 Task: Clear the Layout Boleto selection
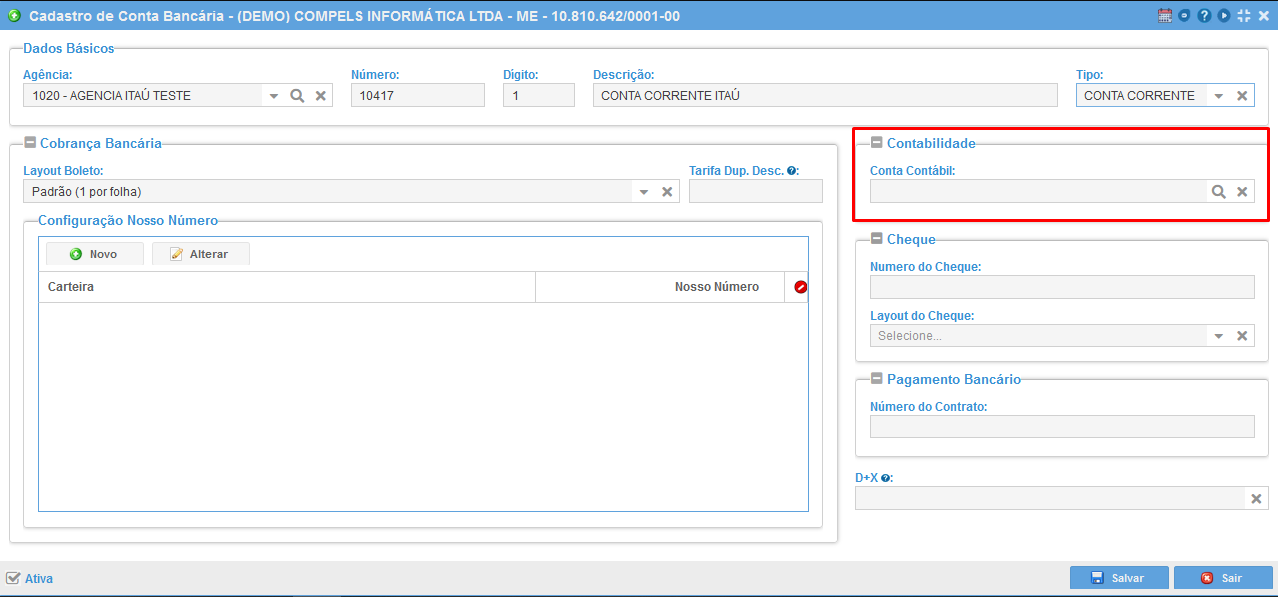(667, 191)
